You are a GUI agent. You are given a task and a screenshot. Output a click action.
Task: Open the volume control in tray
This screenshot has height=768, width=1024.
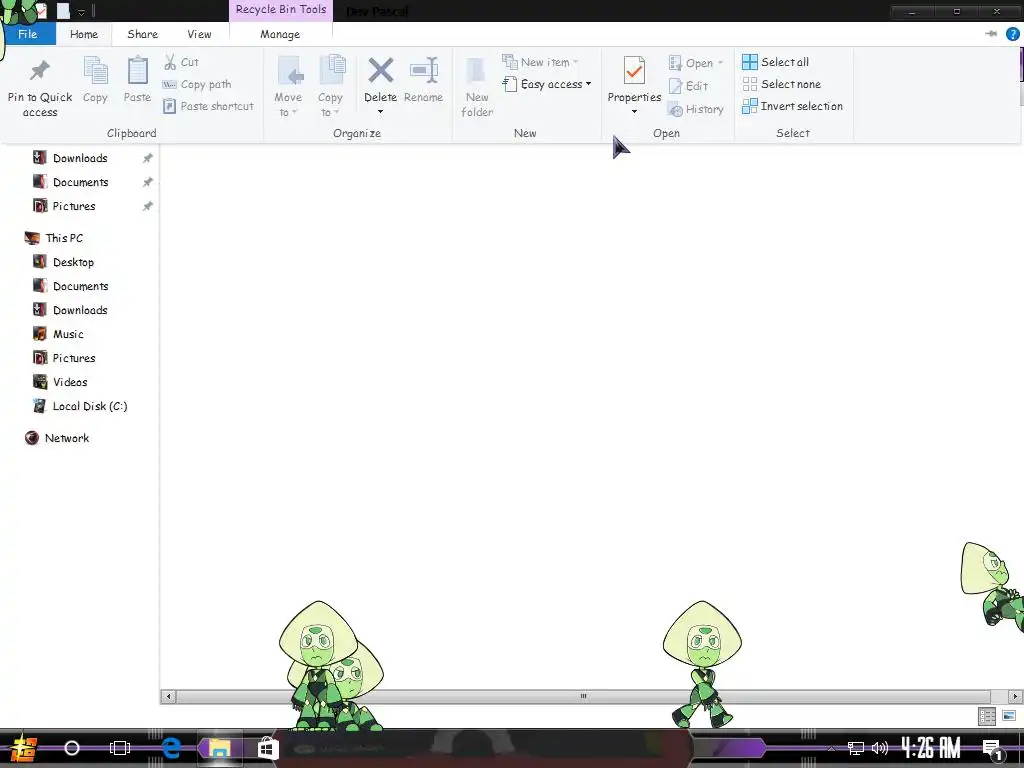coord(880,748)
